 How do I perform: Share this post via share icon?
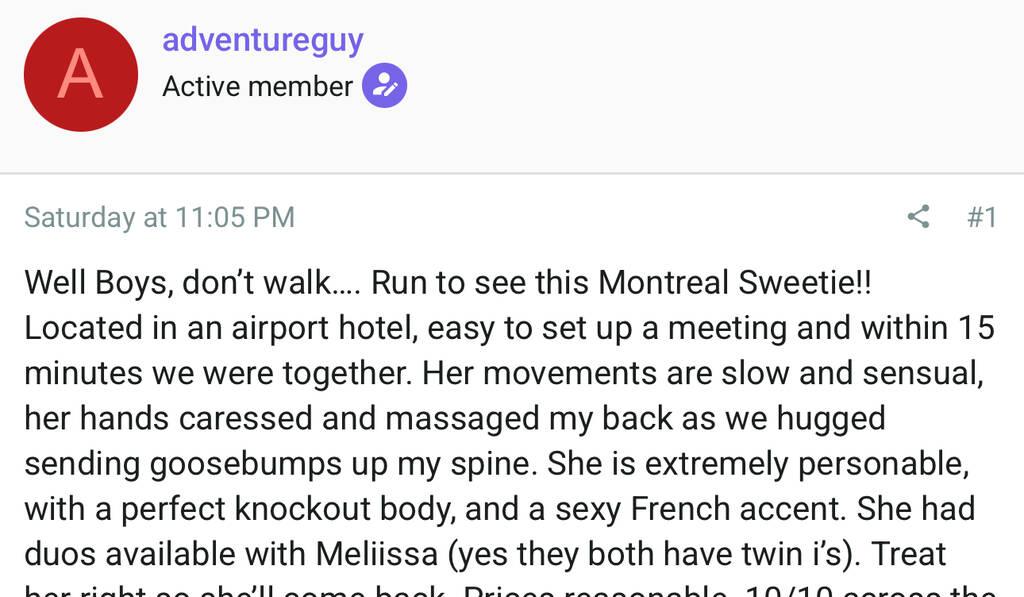pyautogui.click(x=917, y=216)
